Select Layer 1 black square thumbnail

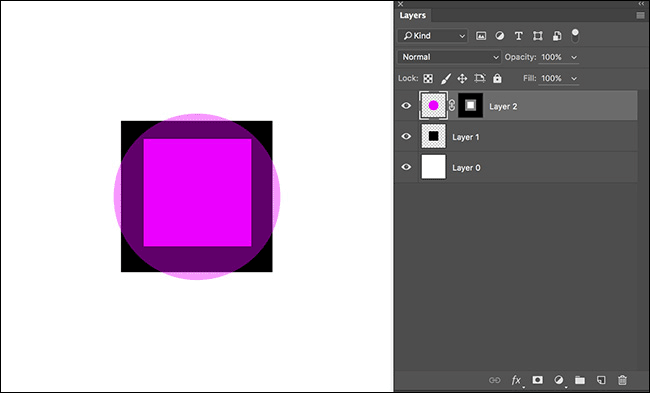434,136
